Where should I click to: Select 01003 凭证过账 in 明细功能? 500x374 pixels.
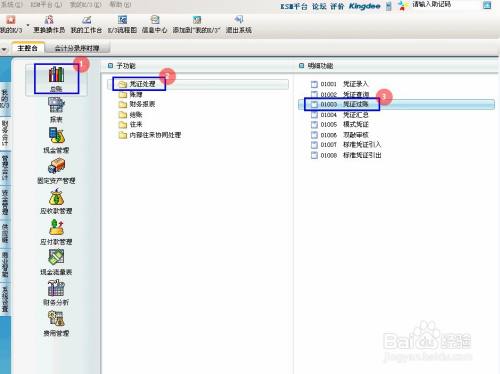396,104
